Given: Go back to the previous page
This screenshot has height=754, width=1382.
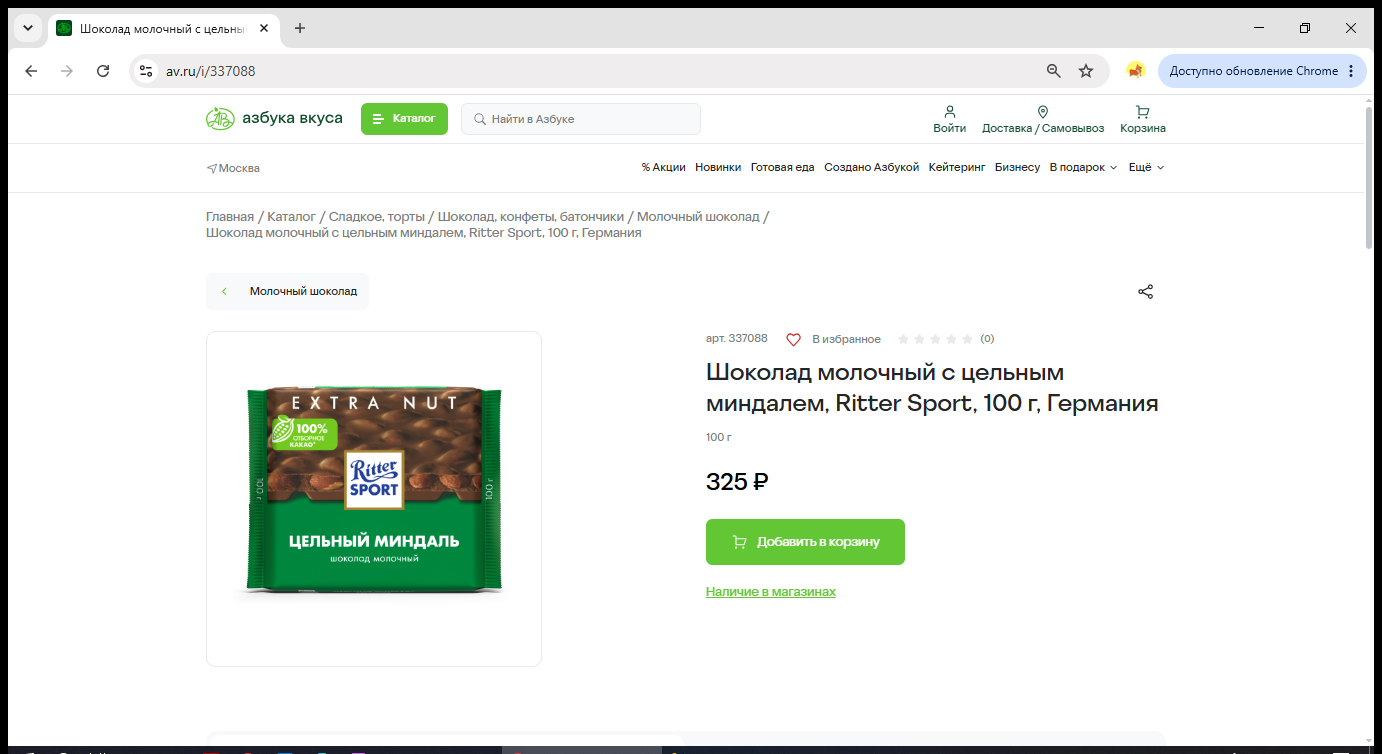Looking at the screenshot, I should pos(31,71).
